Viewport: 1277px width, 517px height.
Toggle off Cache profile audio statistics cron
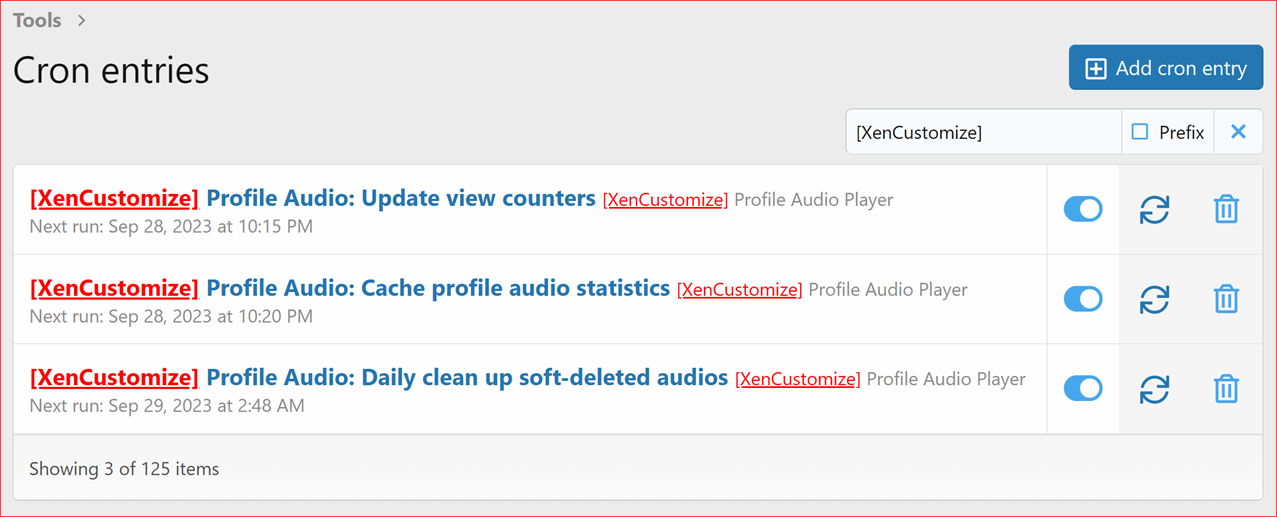(1082, 299)
